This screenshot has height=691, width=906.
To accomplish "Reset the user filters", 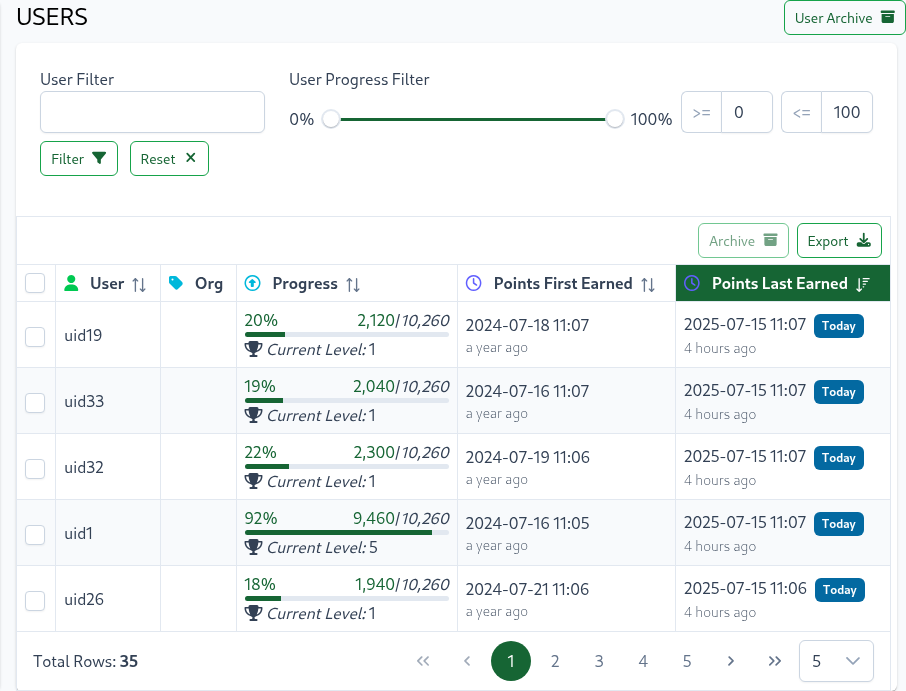I will (x=169, y=158).
